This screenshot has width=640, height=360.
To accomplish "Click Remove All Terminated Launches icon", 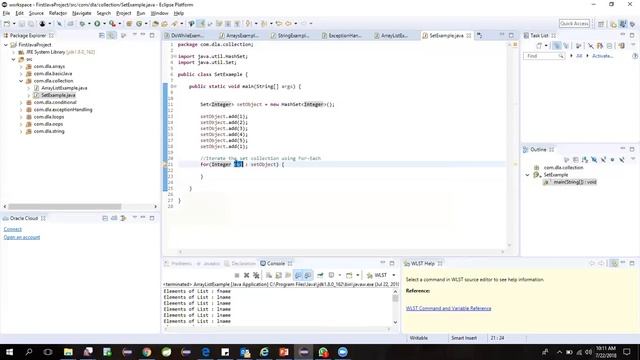I will point(256,275).
